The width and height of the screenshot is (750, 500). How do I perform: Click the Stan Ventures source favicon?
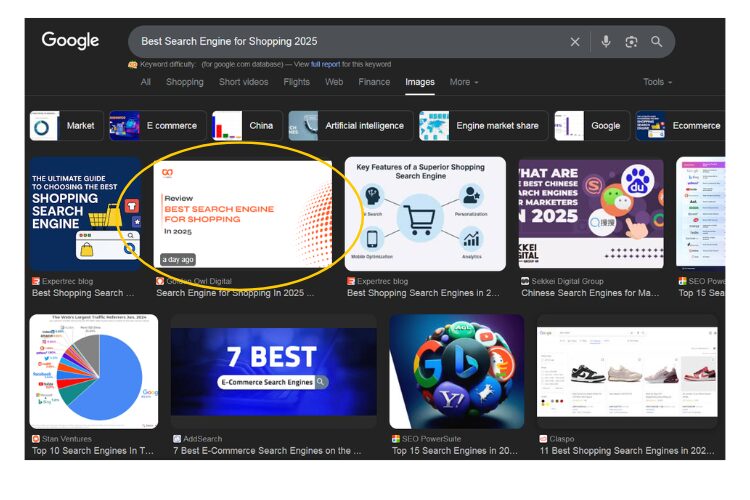tap(36, 438)
